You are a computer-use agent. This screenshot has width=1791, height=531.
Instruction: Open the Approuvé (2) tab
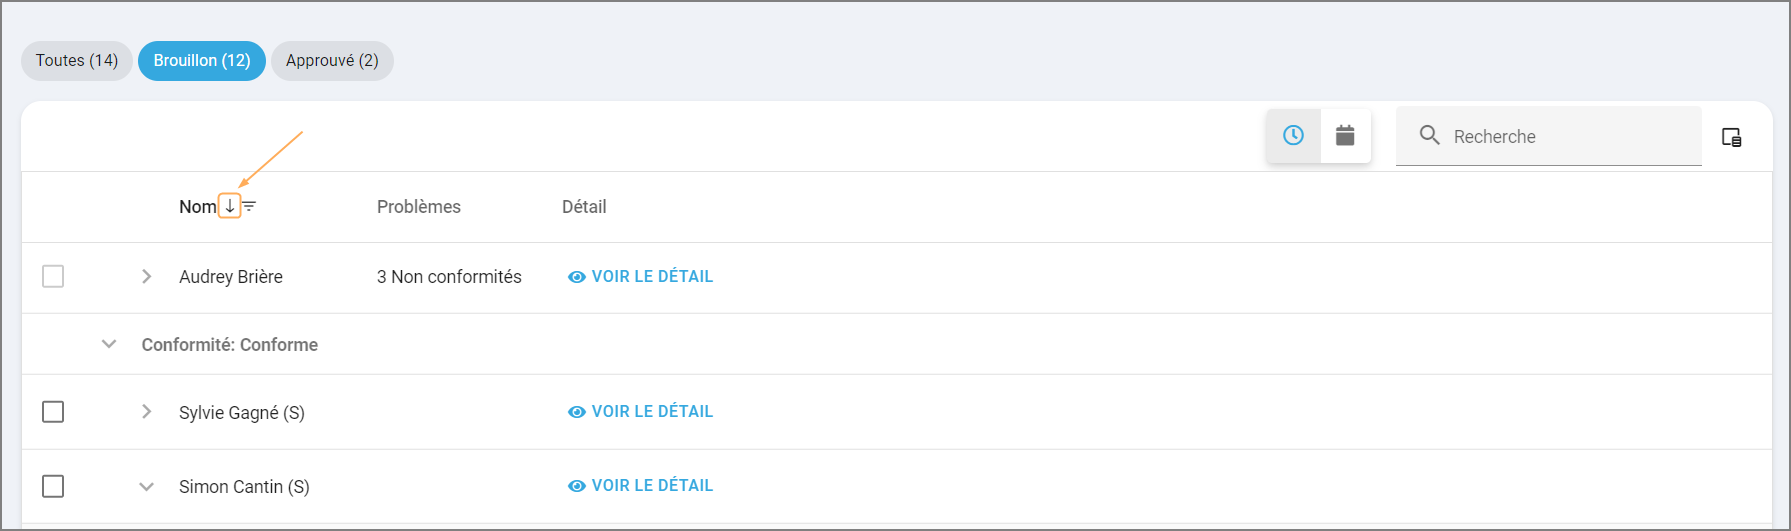tap(332, 61)
